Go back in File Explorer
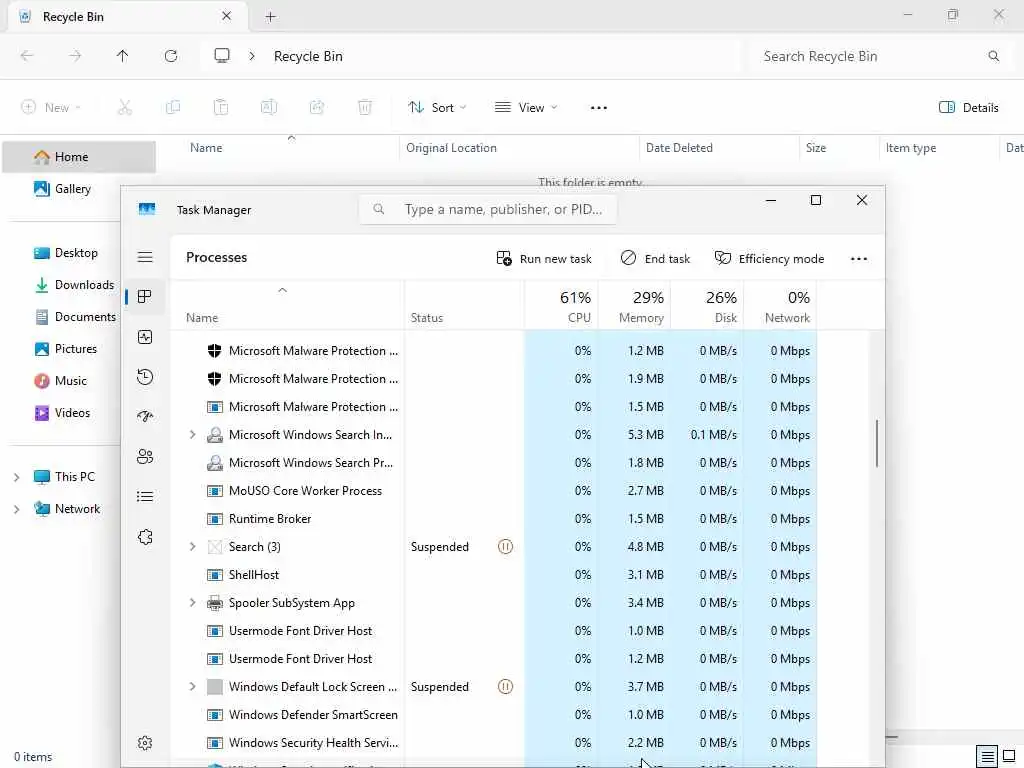 27,56
